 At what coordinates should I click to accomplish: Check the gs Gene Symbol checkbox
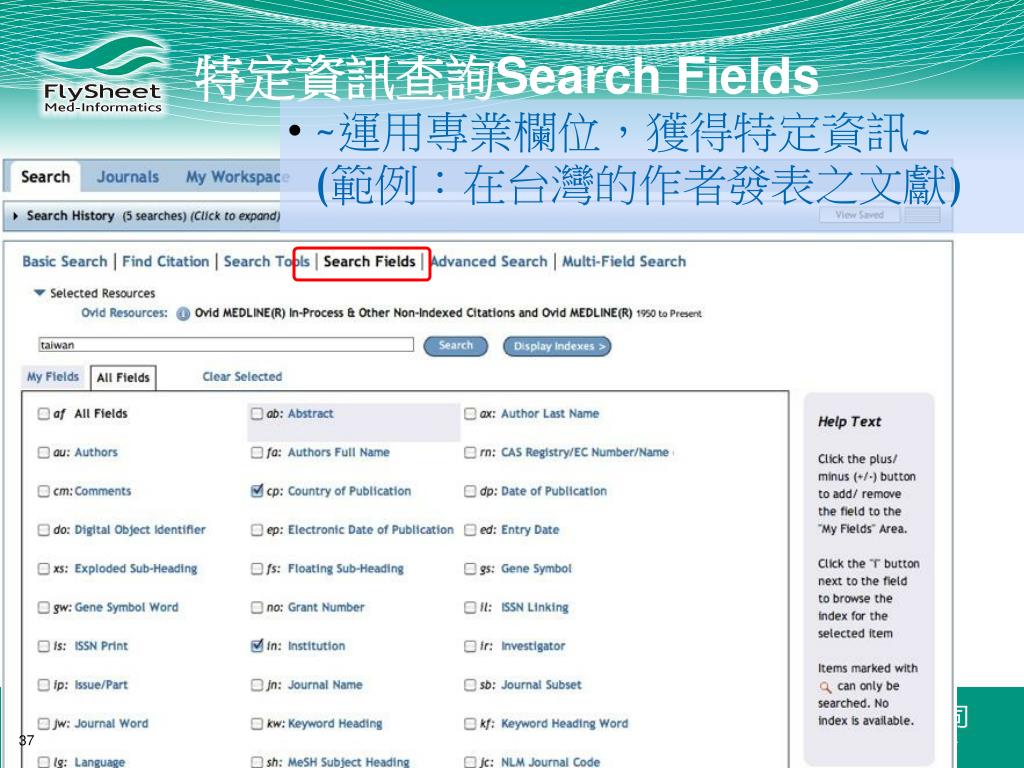click(470, 569)
